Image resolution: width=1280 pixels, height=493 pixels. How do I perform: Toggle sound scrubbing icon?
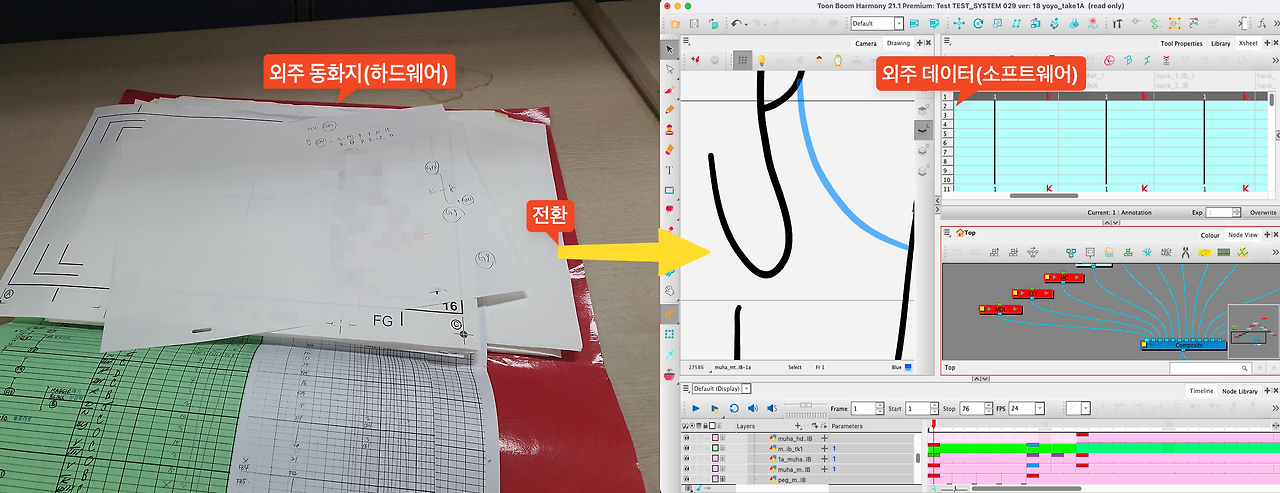point(772,409)
